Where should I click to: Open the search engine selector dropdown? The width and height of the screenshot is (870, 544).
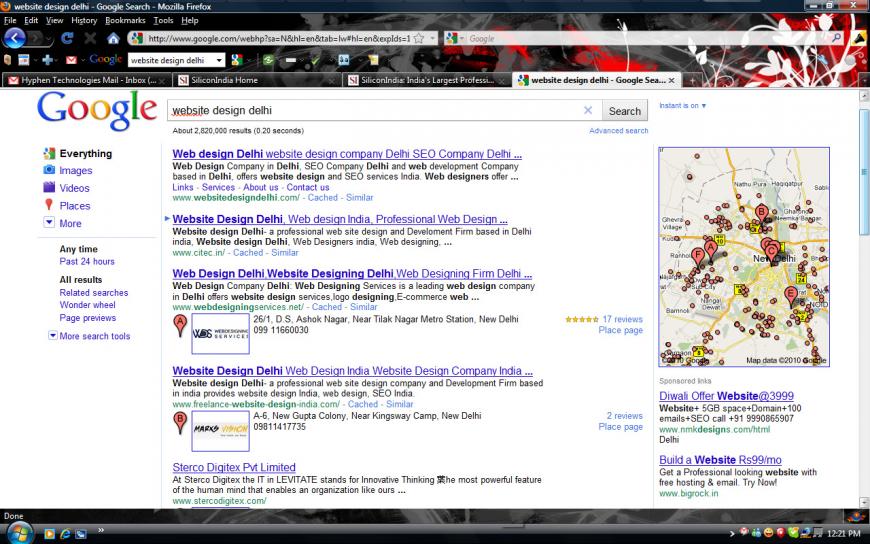pos(454,38)
